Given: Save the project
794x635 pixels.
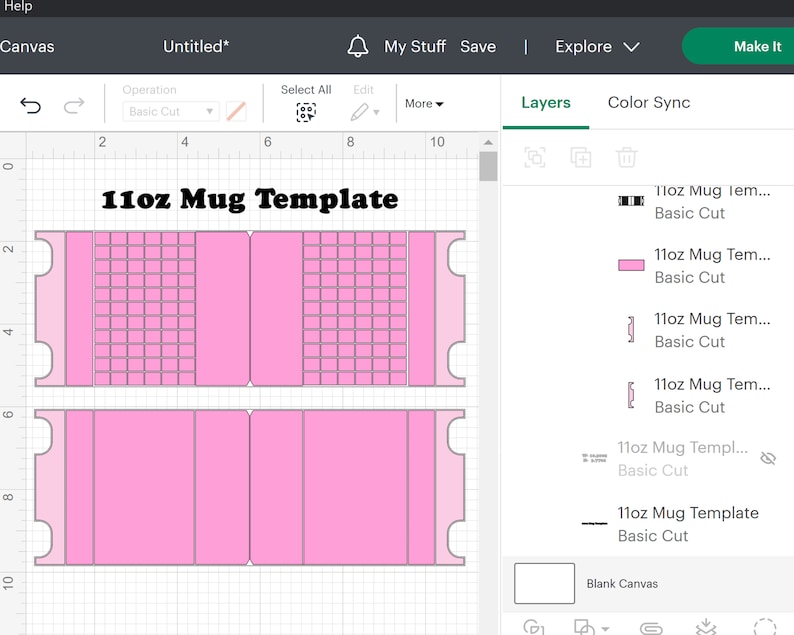Looking at the screenshot, I should point(478,47).
